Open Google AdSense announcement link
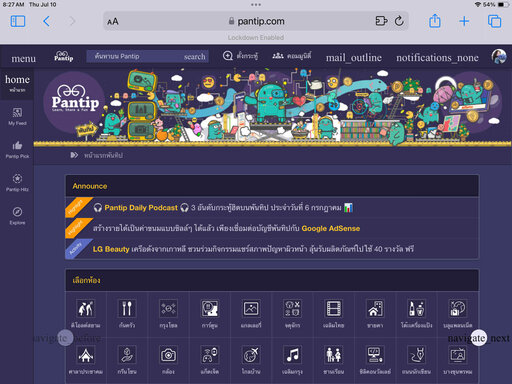This screenshot has width=512, height=384. [331, 228]
